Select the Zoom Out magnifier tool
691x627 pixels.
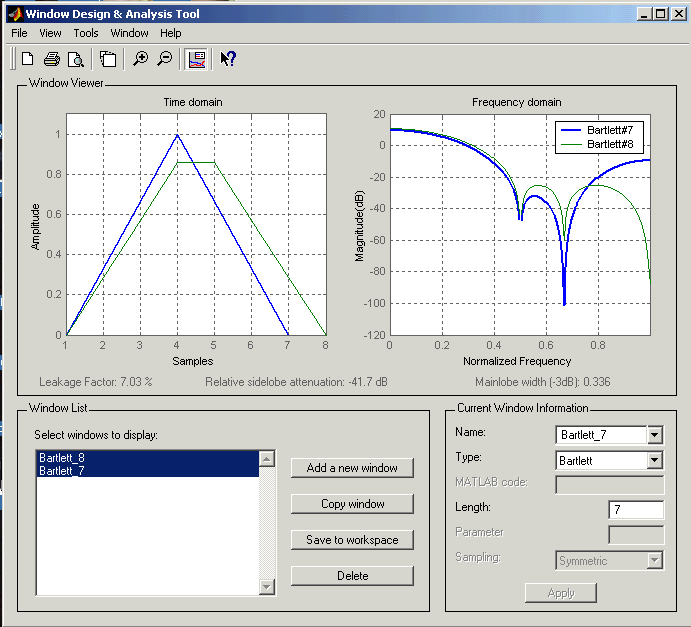pos(165,59)
